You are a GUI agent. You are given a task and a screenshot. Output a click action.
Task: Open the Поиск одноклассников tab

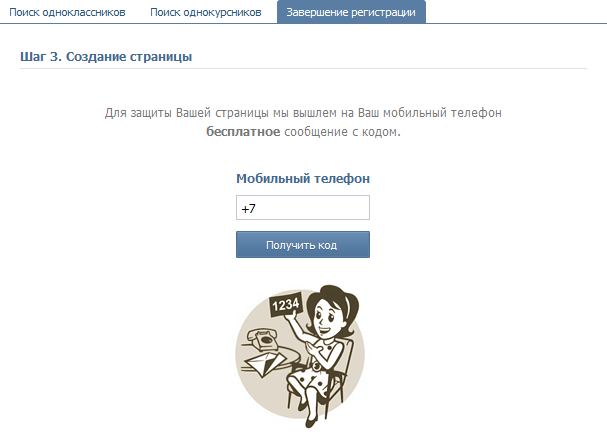67,12
